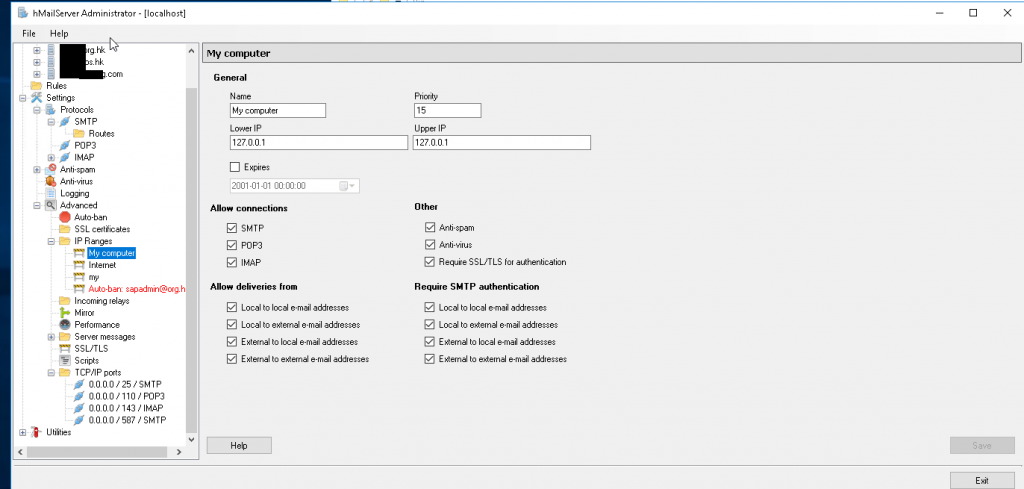This screenshot has width=1024, height=489.
Task: Uncheck IMAP under Allow connections
Action: coord(232,262)
